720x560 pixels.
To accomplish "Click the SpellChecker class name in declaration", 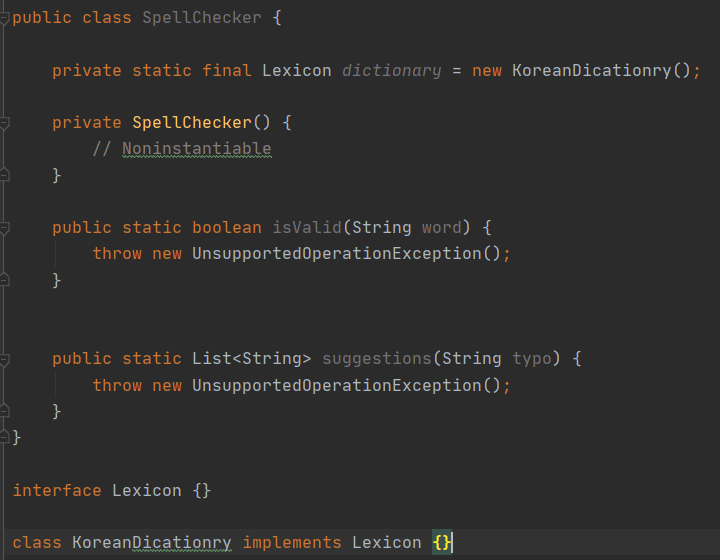I will 202,18.
